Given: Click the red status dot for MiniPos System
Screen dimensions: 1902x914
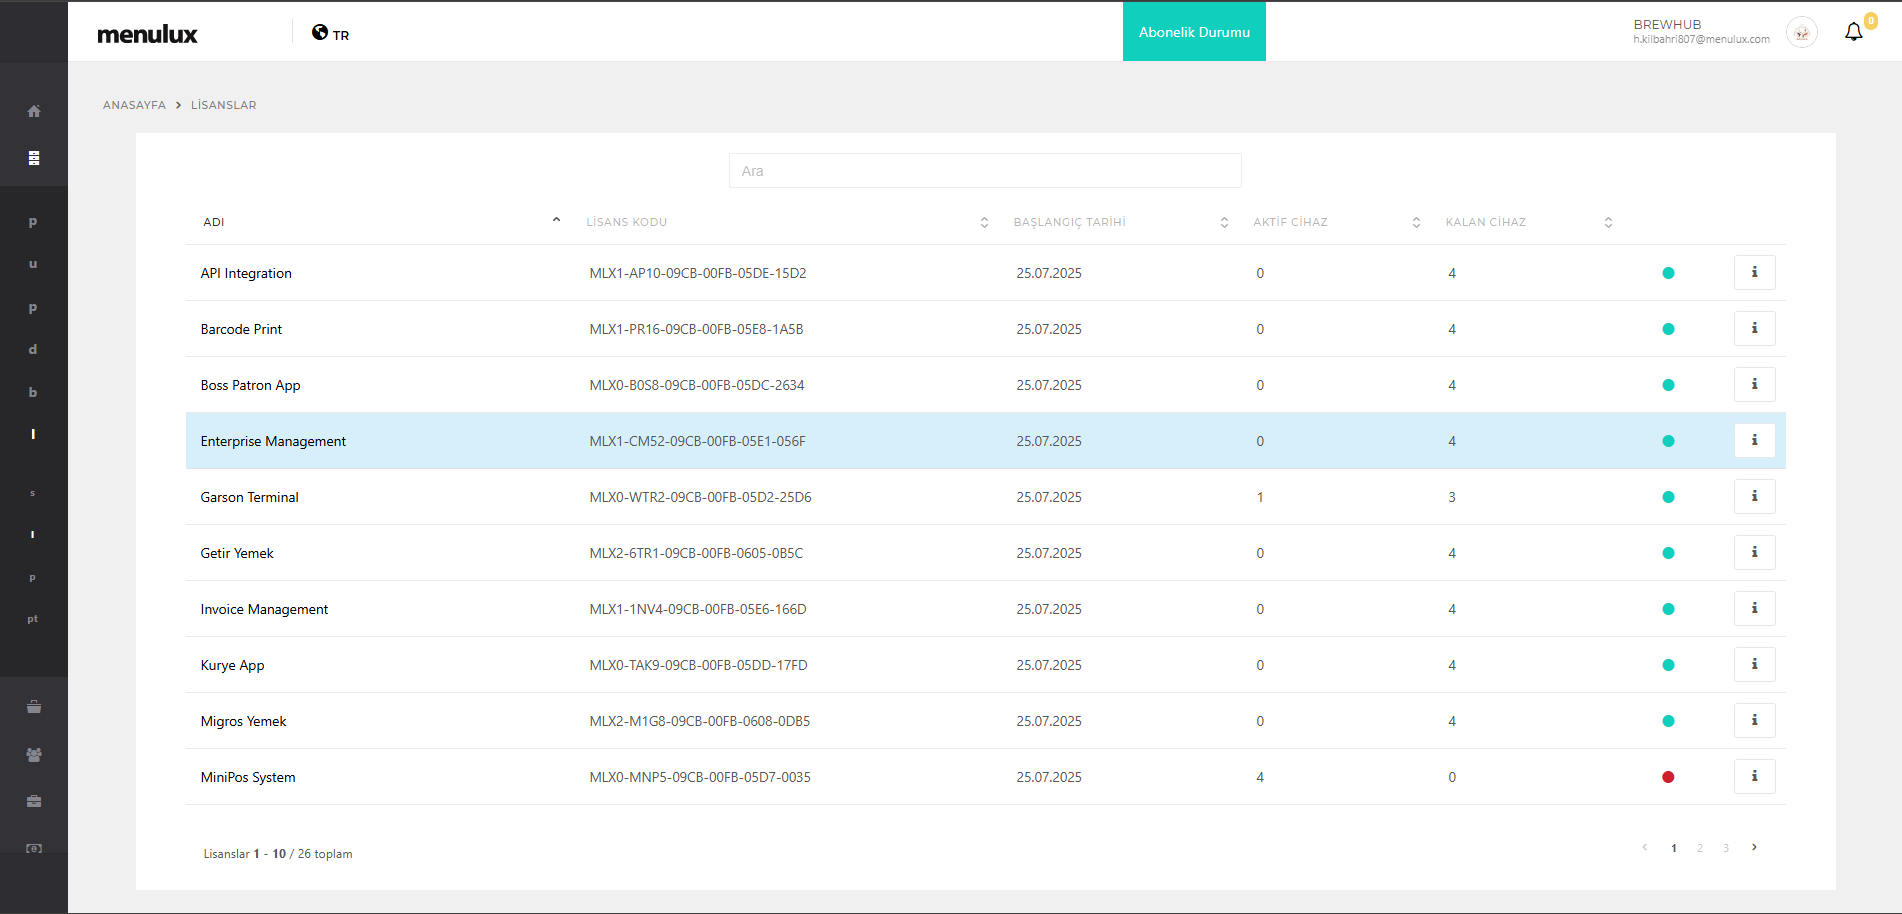Looking at the screenshot, I should [x=1668, y=777].
